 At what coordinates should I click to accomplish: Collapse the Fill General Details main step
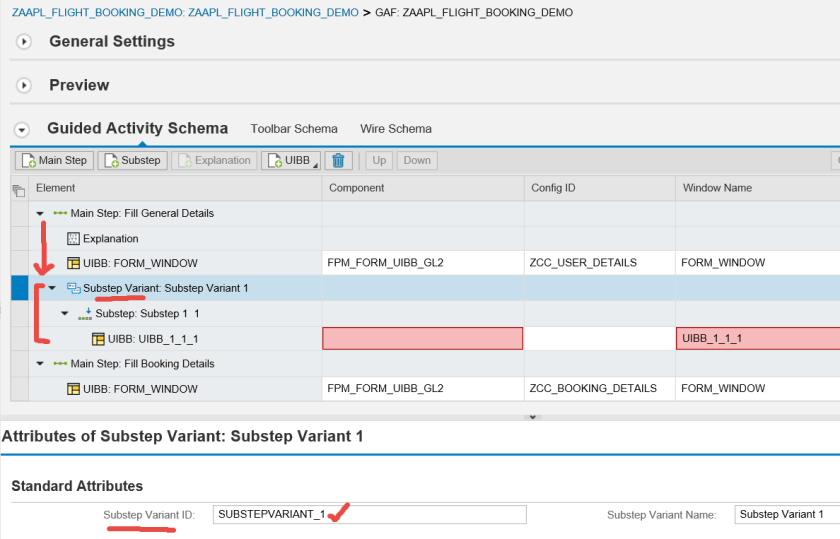(40, 214)
